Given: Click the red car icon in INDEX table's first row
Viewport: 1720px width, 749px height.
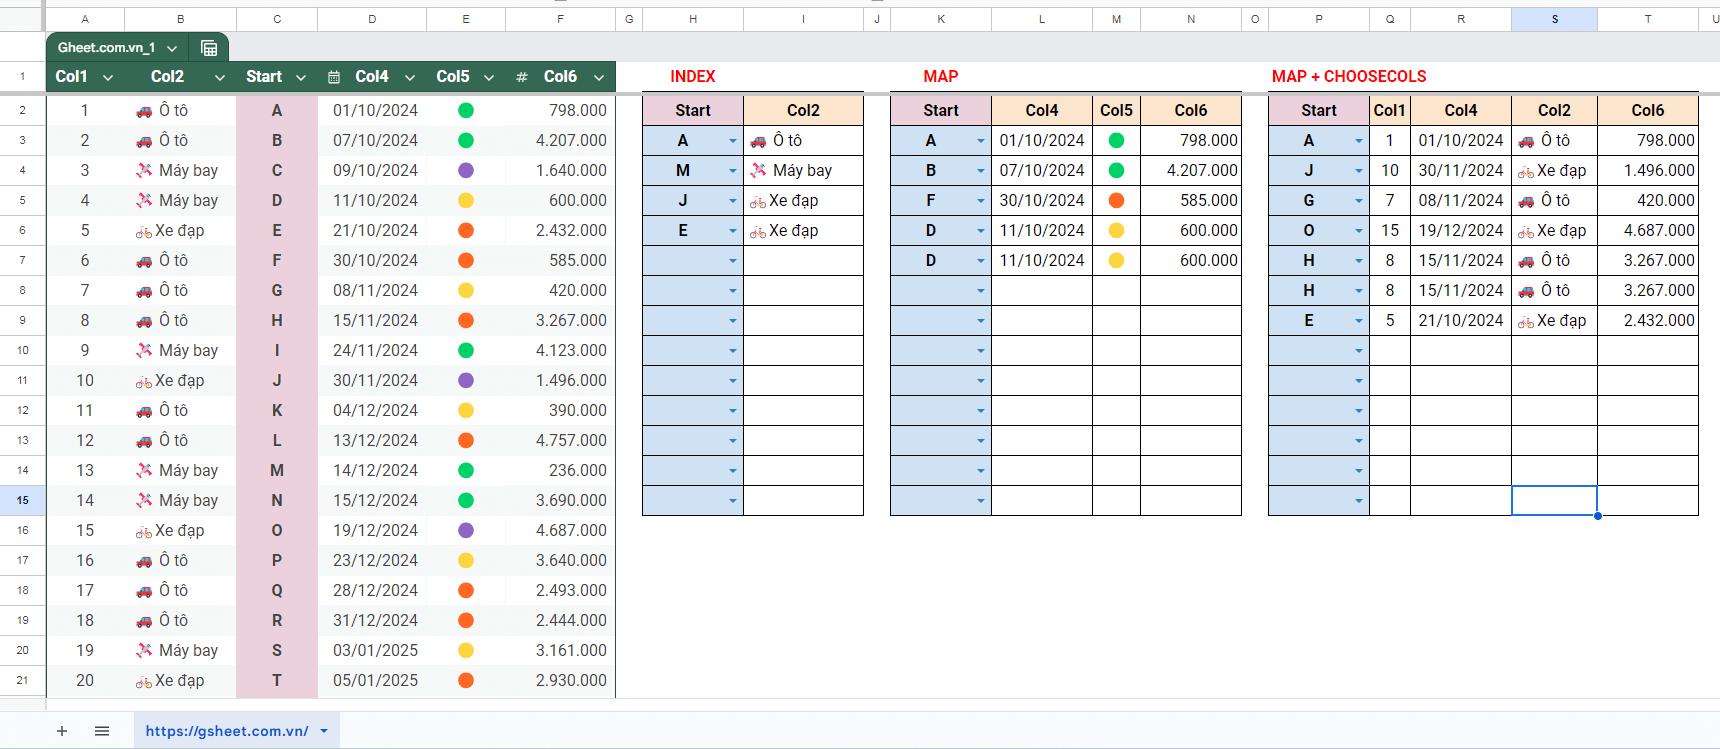Looking at the screenshot, I should [x=758, y=141].
